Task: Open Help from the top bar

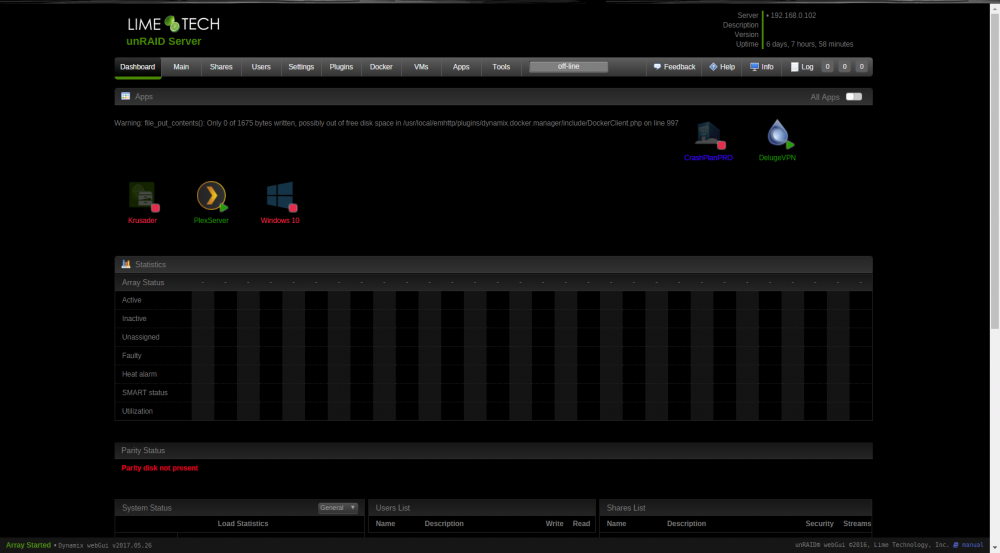Action: (722, 67)
